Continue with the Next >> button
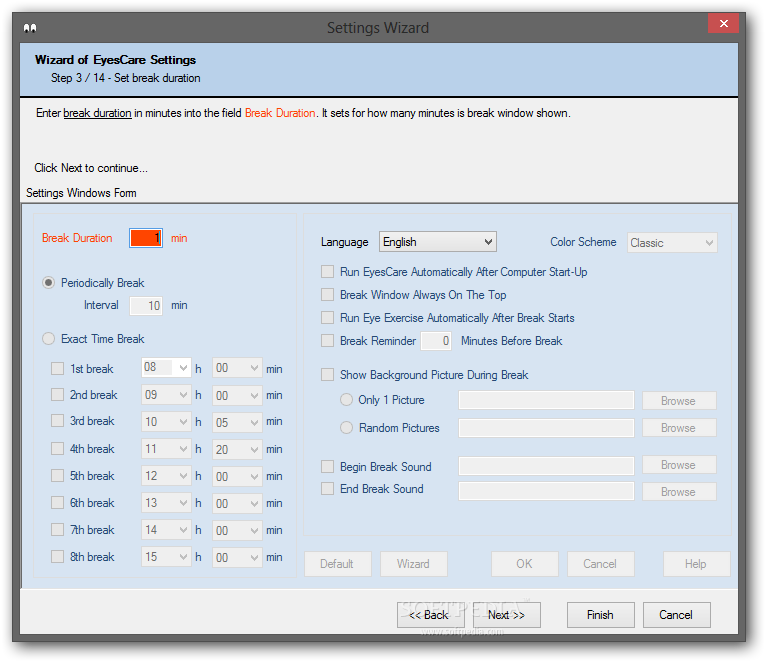 coord(507,615)
